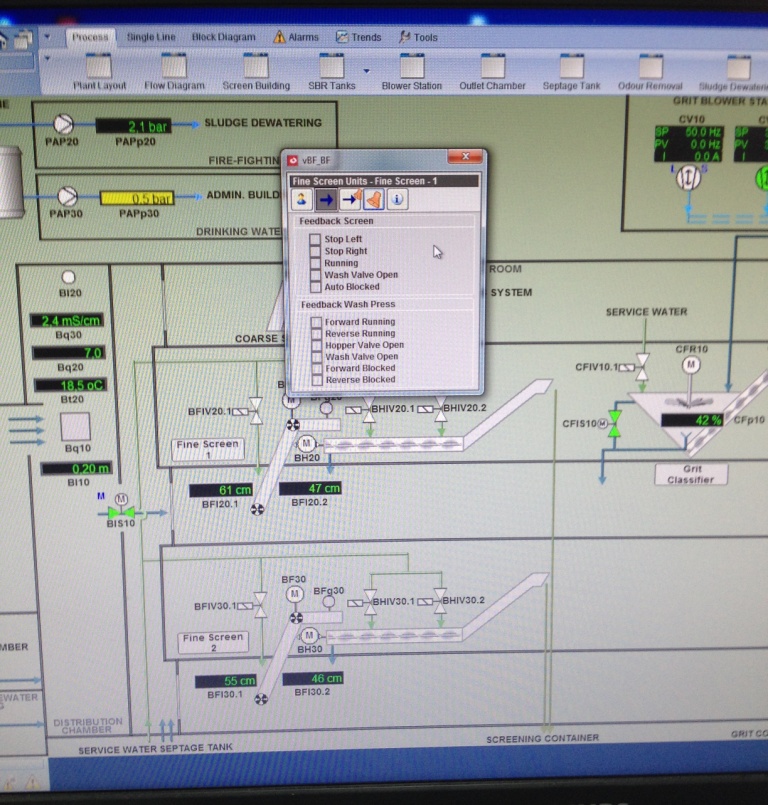Click the Fine Screen 1 button

tap(207, 449)
